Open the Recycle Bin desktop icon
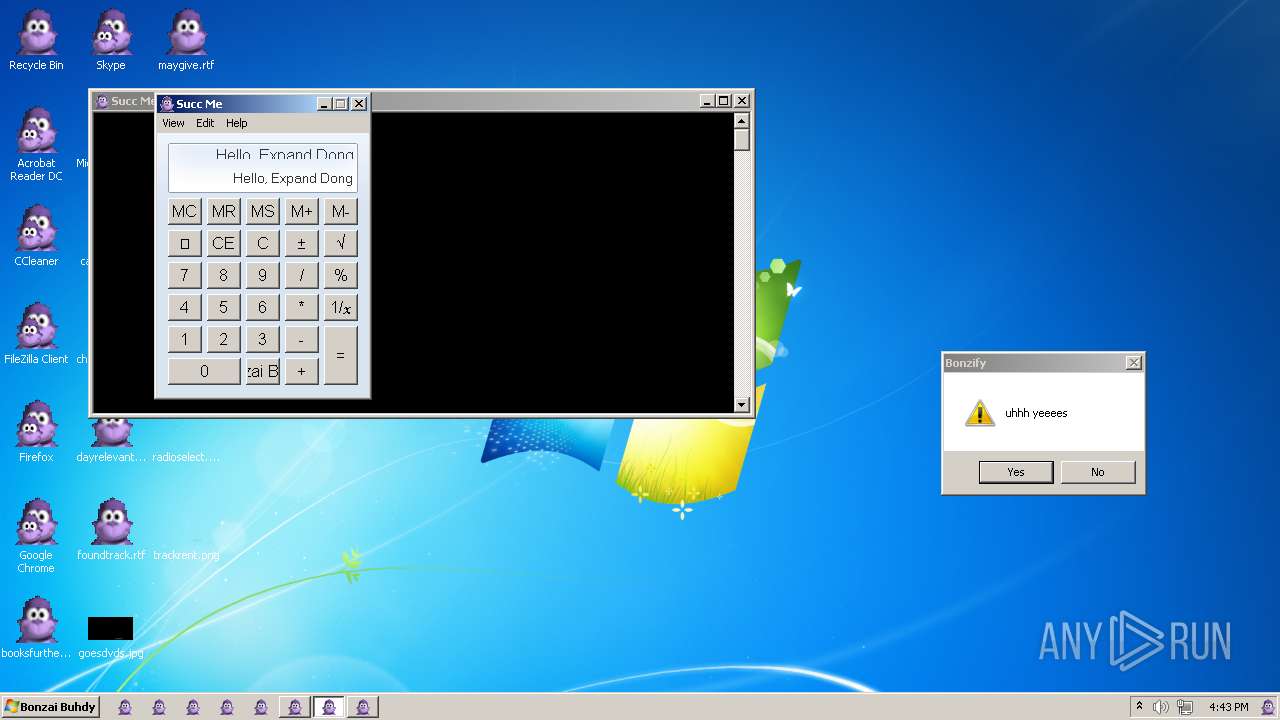Screen dimensions: 1280x720 pos(36,41)
